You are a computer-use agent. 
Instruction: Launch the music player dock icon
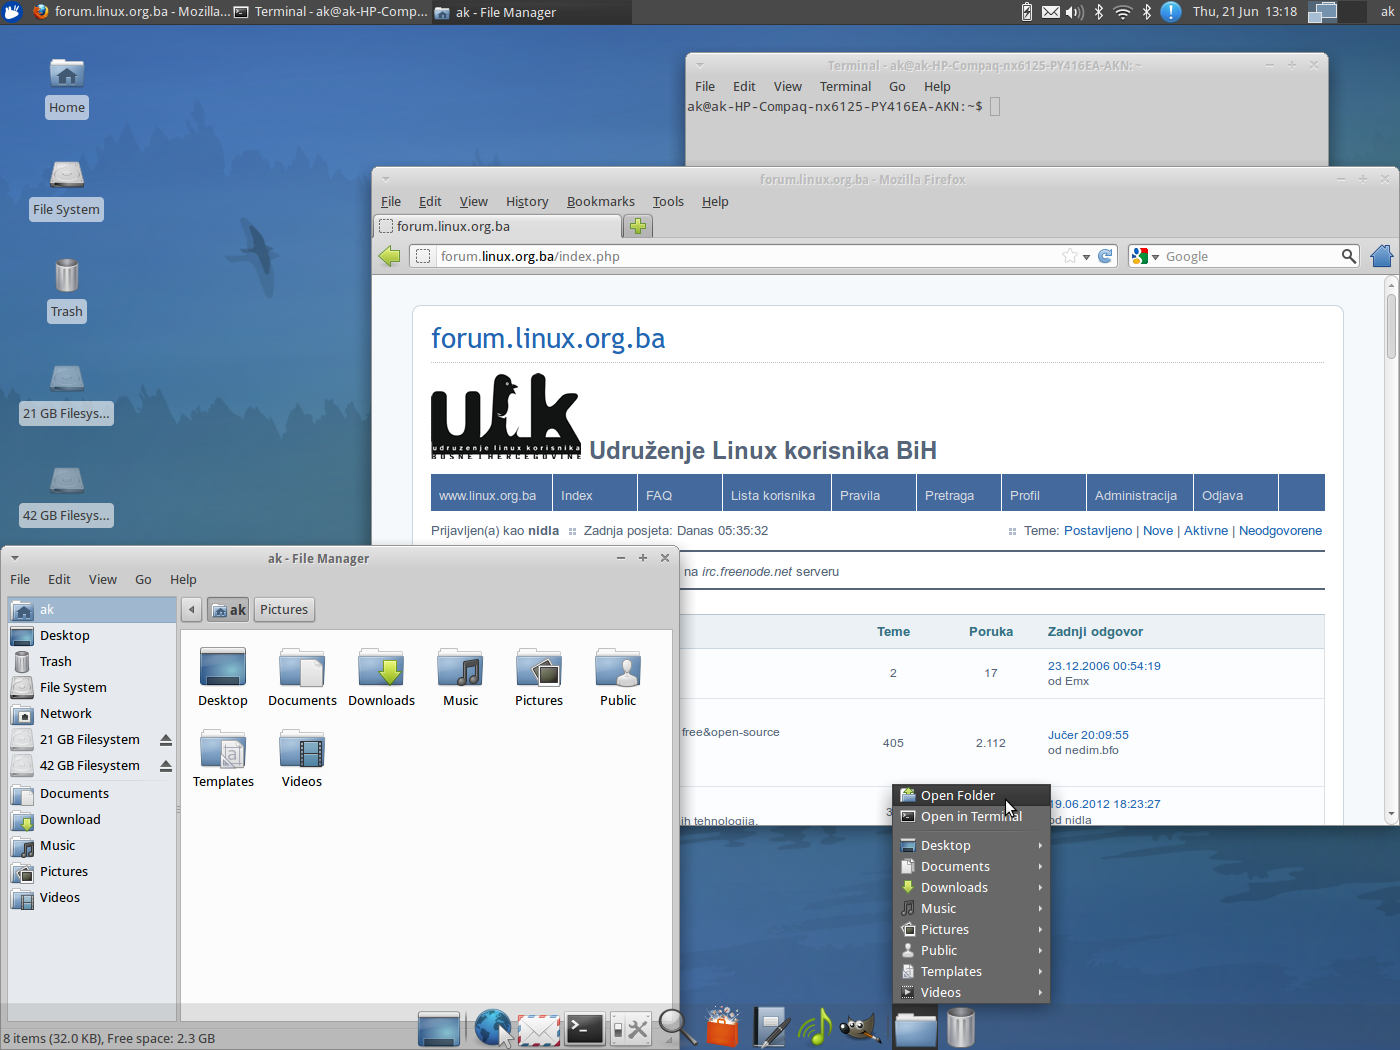pos(816,1027)
